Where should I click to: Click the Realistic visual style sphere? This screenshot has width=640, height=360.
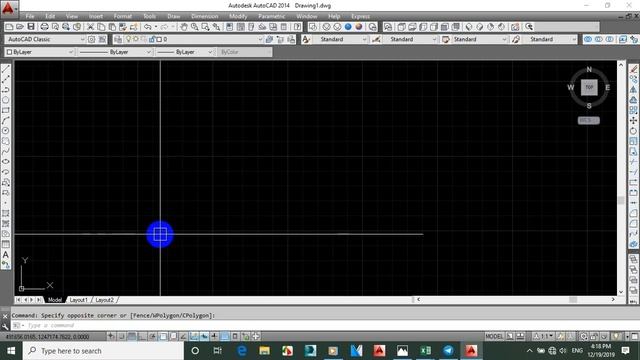tap(358, 27)
